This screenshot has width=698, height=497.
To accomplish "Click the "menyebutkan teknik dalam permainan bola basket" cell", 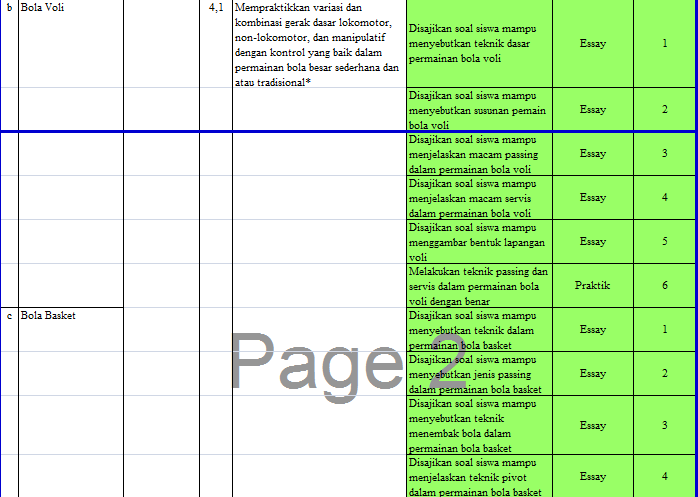I will click(479, 330).
